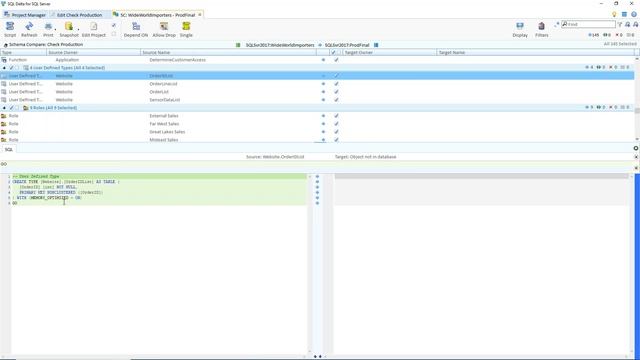Click the Function row icon

(4, 60)
